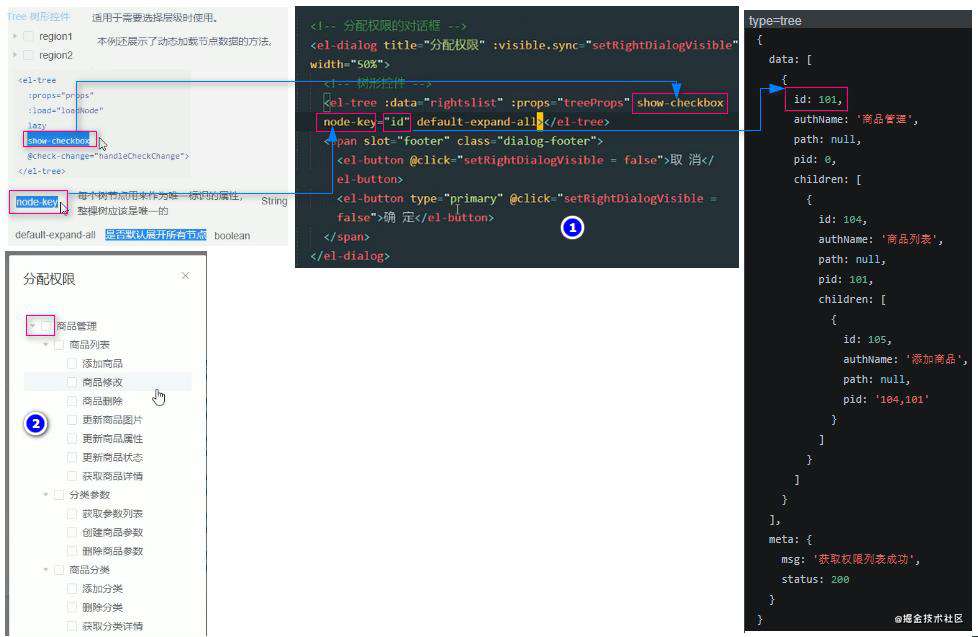The image size is (978, 637).
Task: Click id: 101 in the JSON
Action: (818, 99)
